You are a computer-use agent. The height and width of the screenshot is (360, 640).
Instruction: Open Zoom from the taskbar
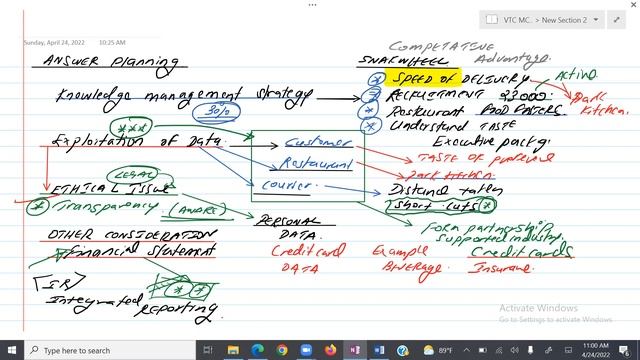tap(306, 350)
